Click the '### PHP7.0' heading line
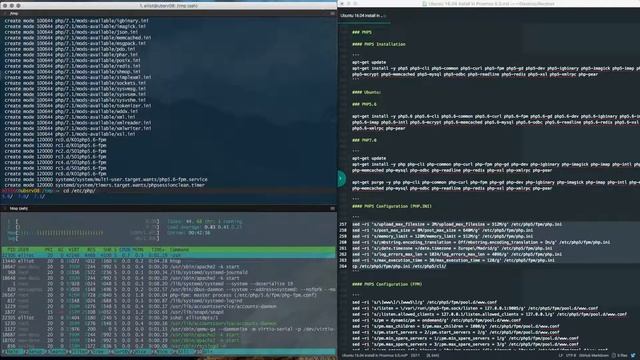640x360 pixels. click(364, 140)
